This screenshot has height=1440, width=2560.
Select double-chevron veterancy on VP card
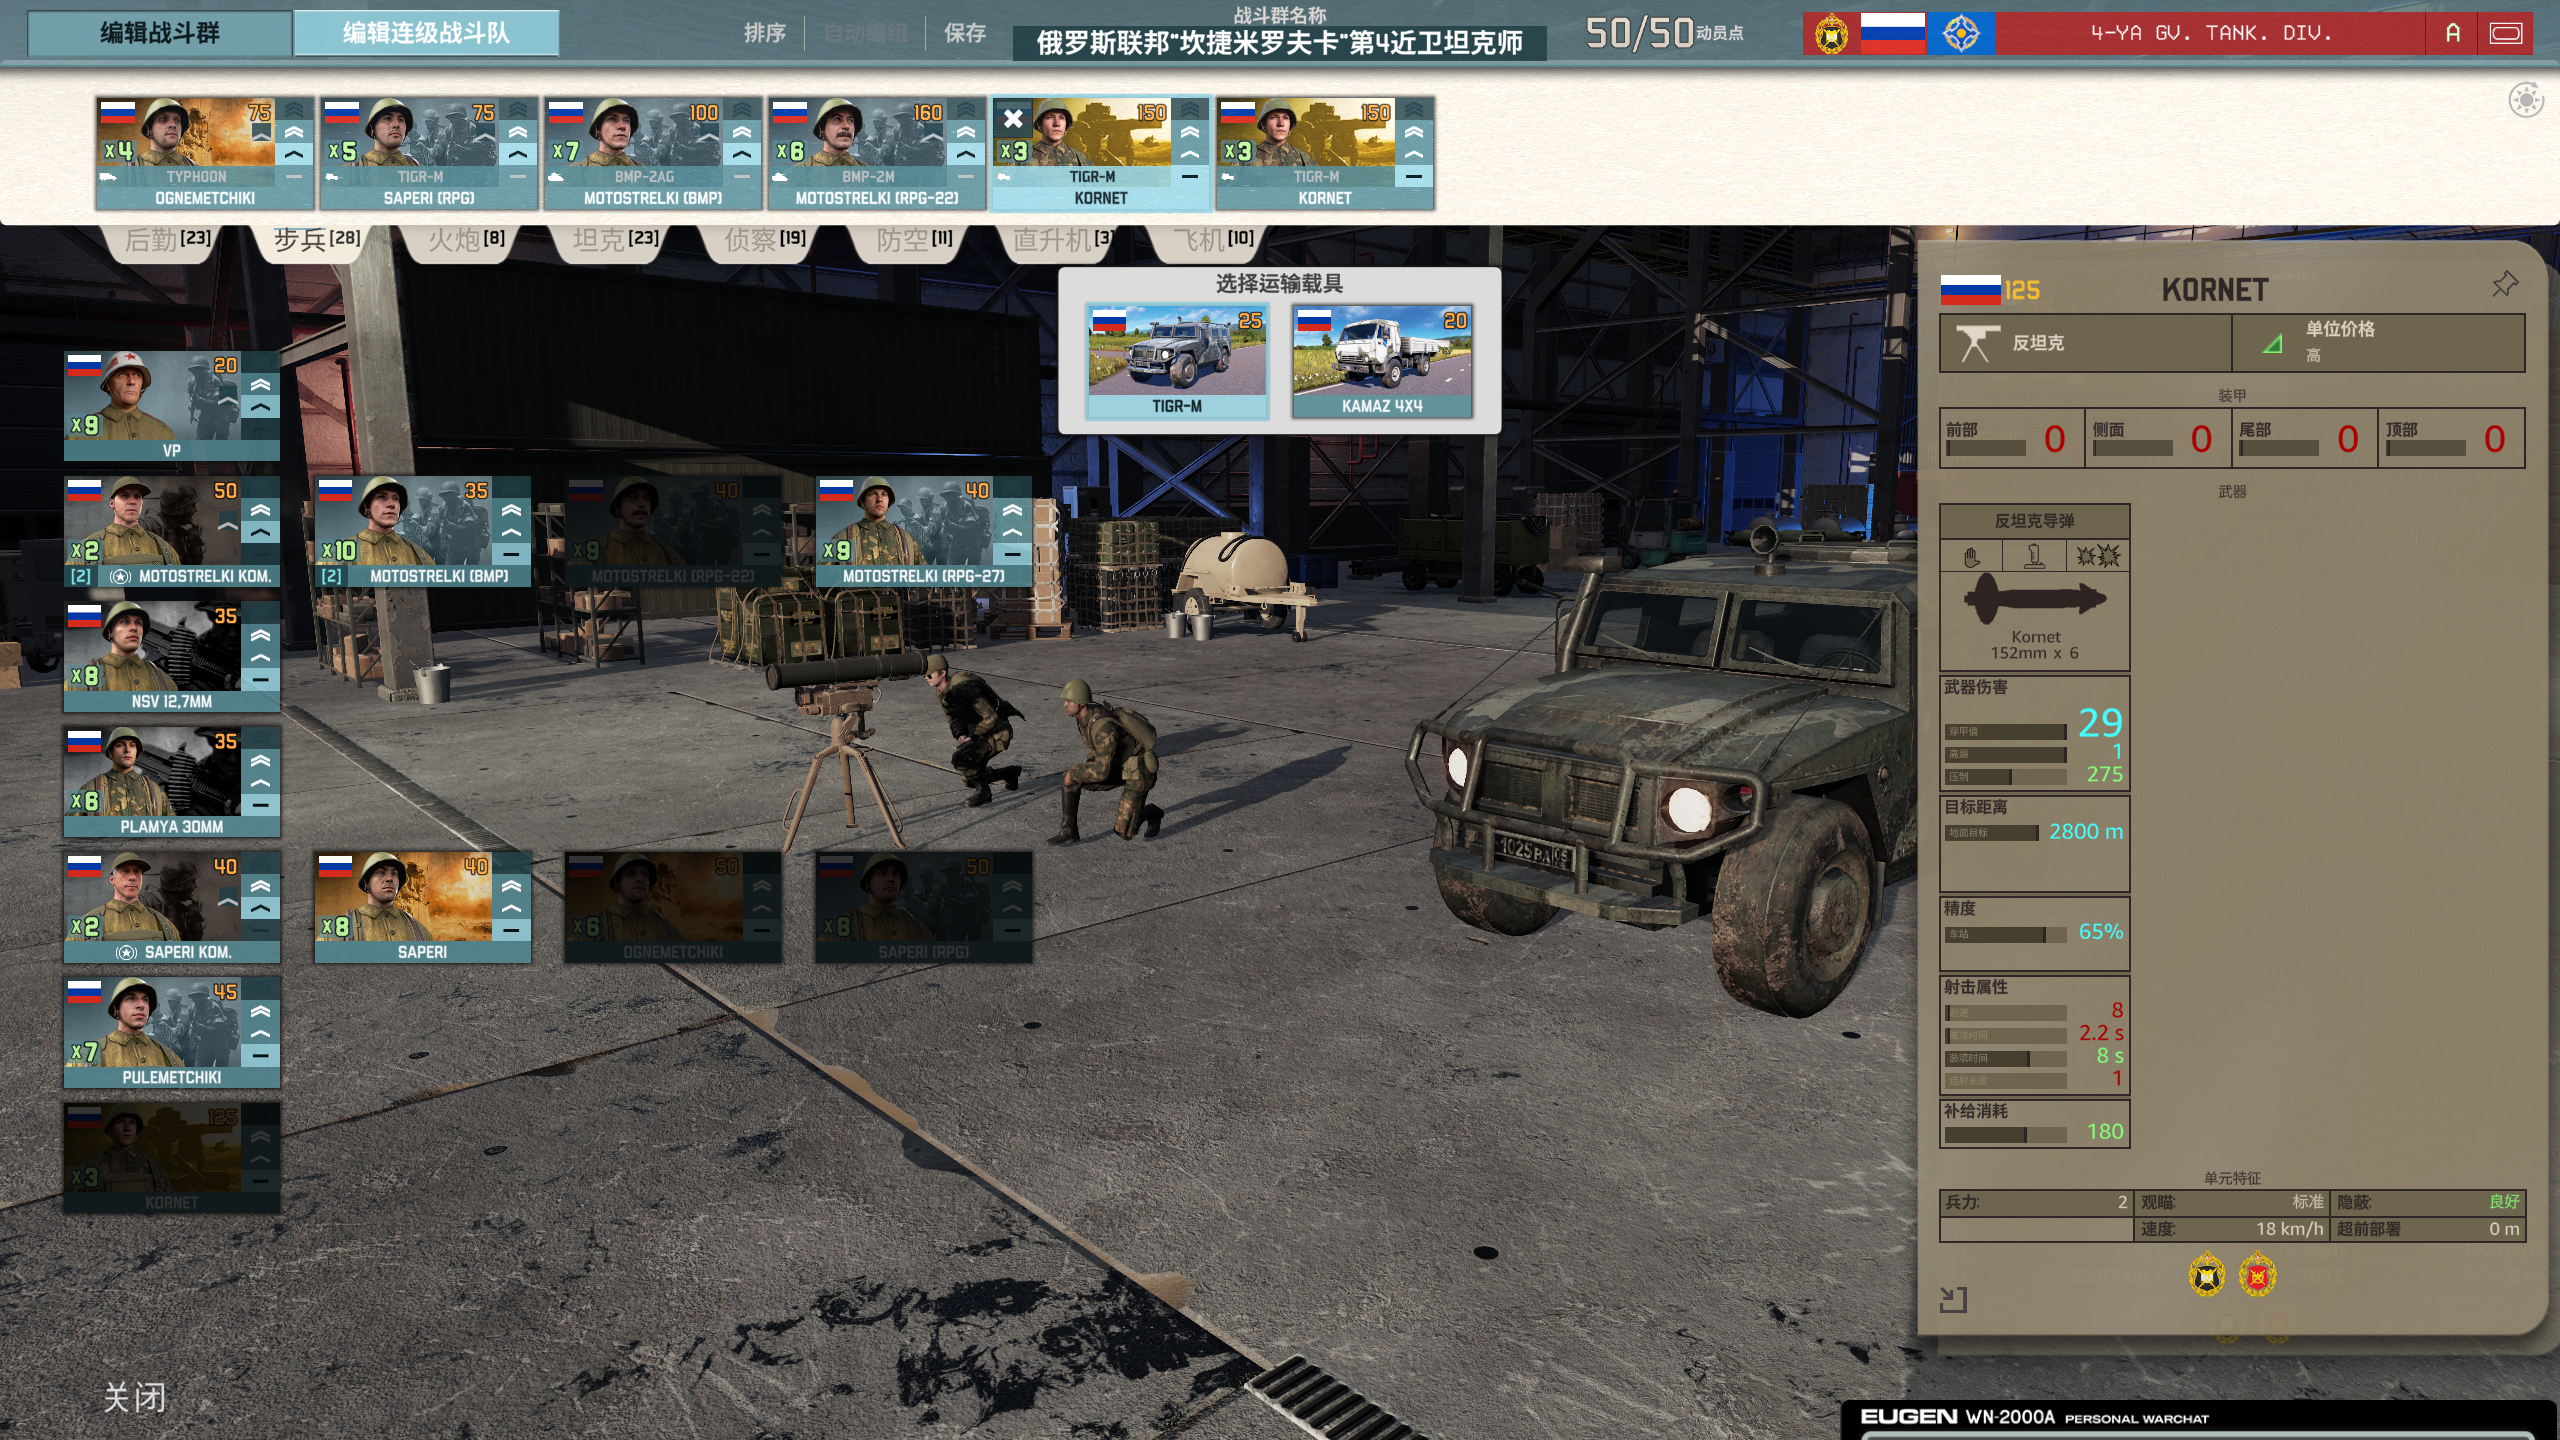[260, 385]
